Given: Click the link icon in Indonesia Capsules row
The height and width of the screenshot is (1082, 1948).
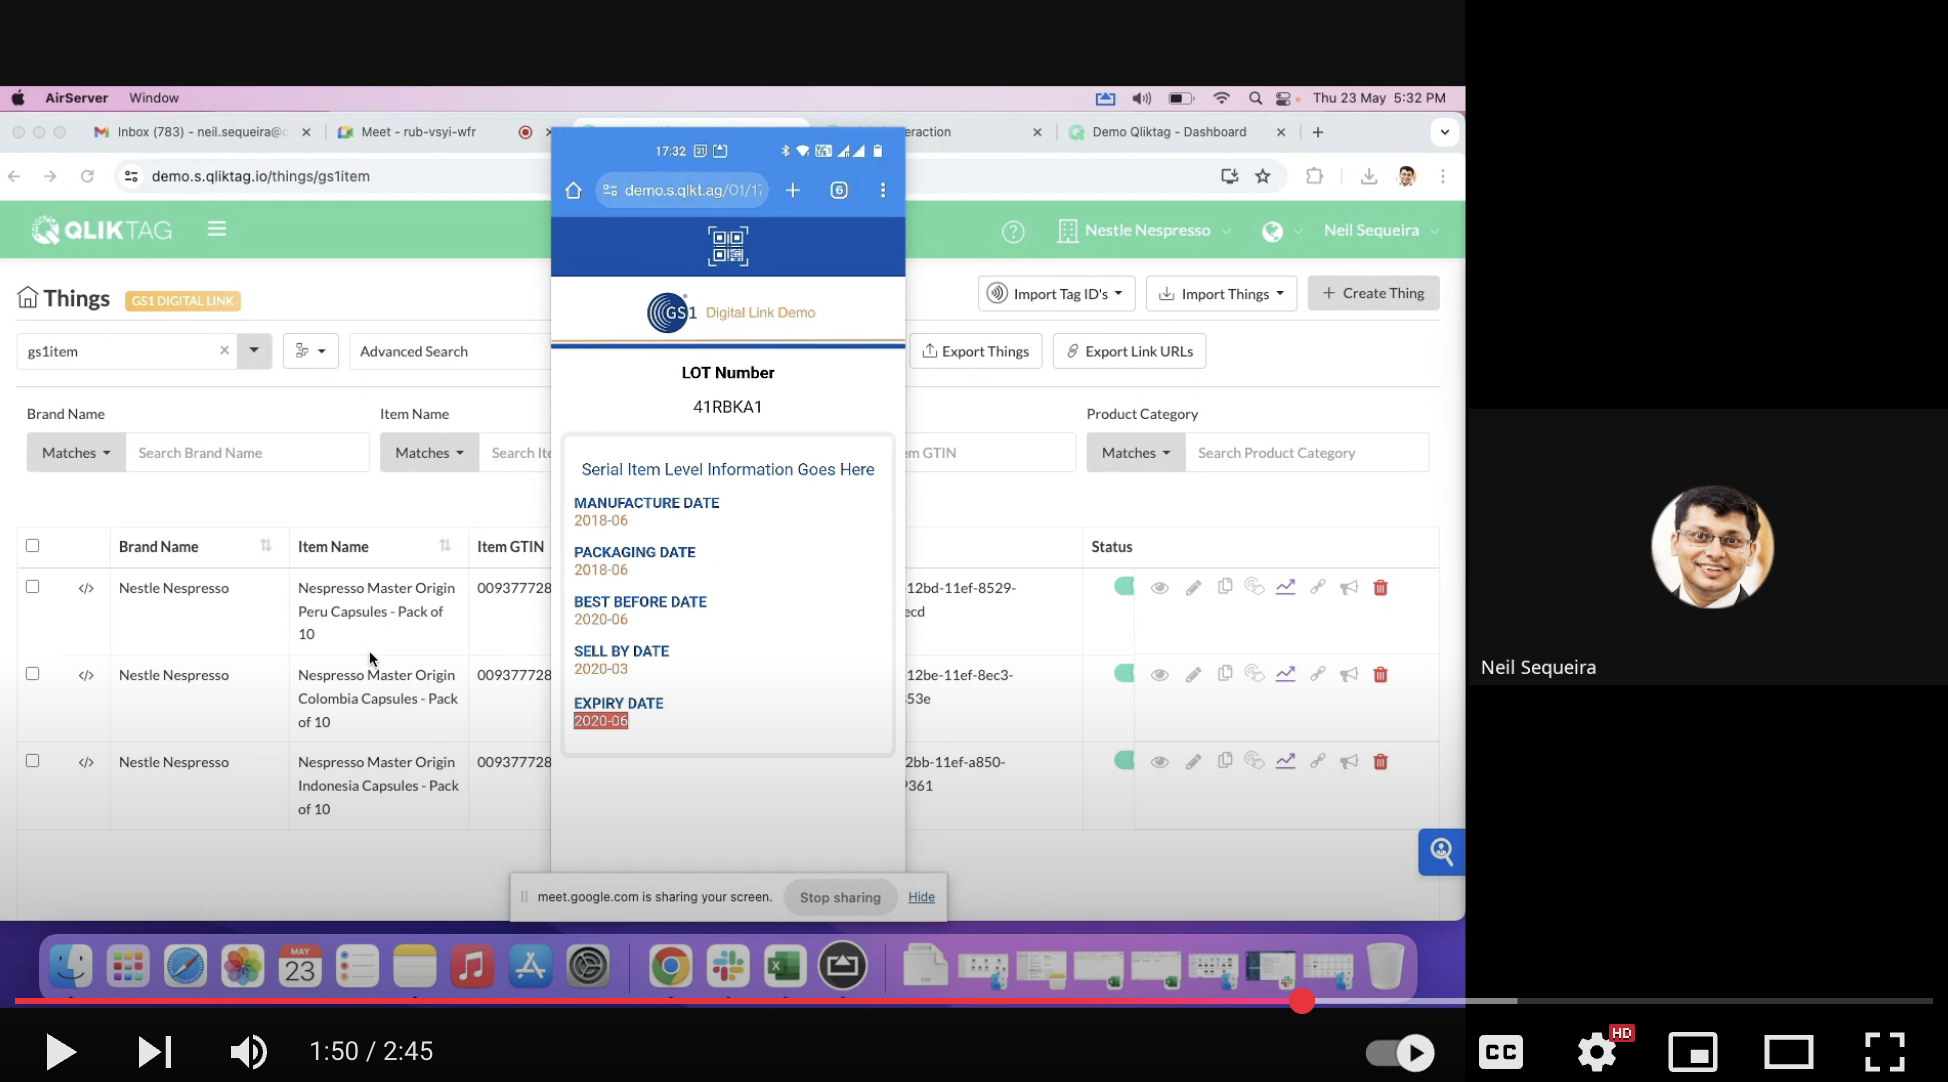Looking at the screenshot, I should 1318,762.
